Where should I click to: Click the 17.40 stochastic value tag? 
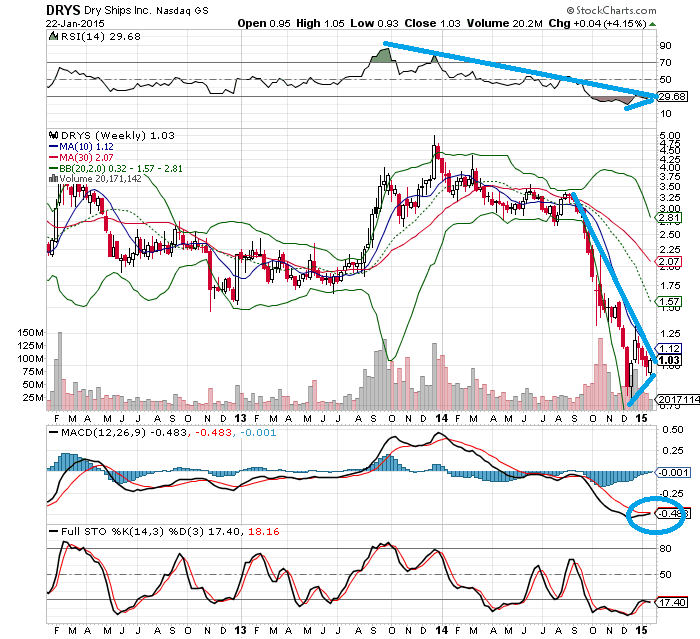(x=671, y=602)
